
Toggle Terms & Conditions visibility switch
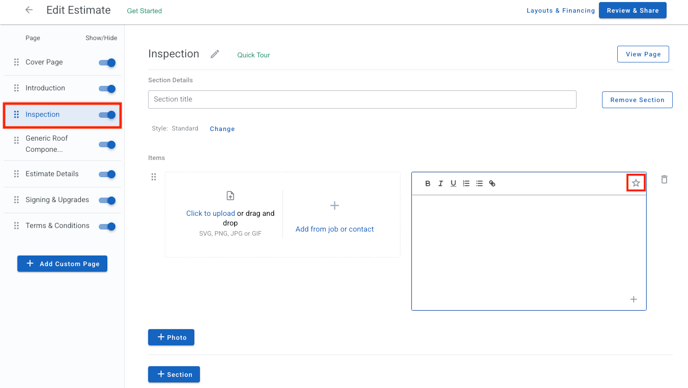pyautogui.click(x=107, y=226)
